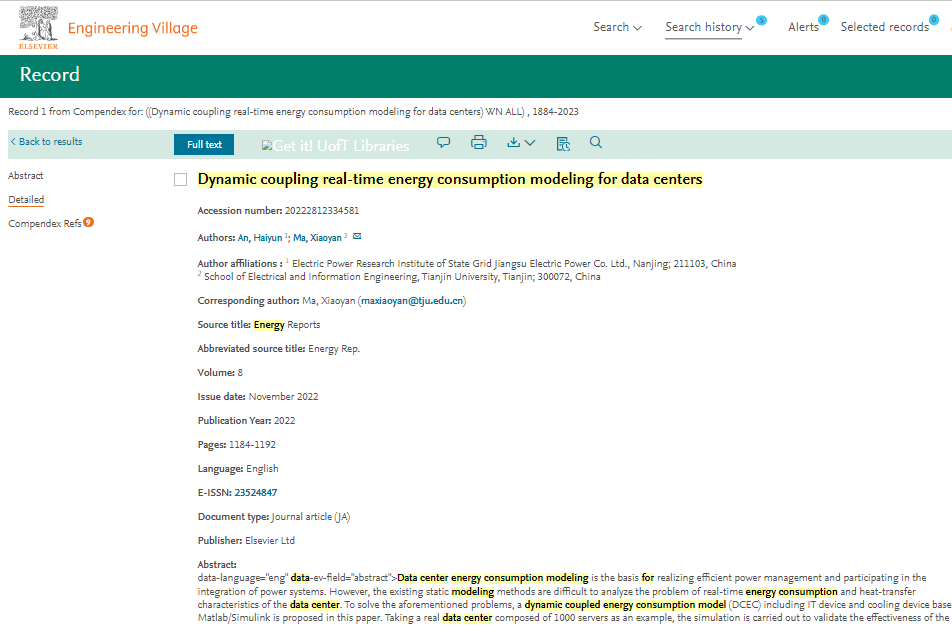Email maxiaoyan@tju.edu.cn address link

(412, 301)
